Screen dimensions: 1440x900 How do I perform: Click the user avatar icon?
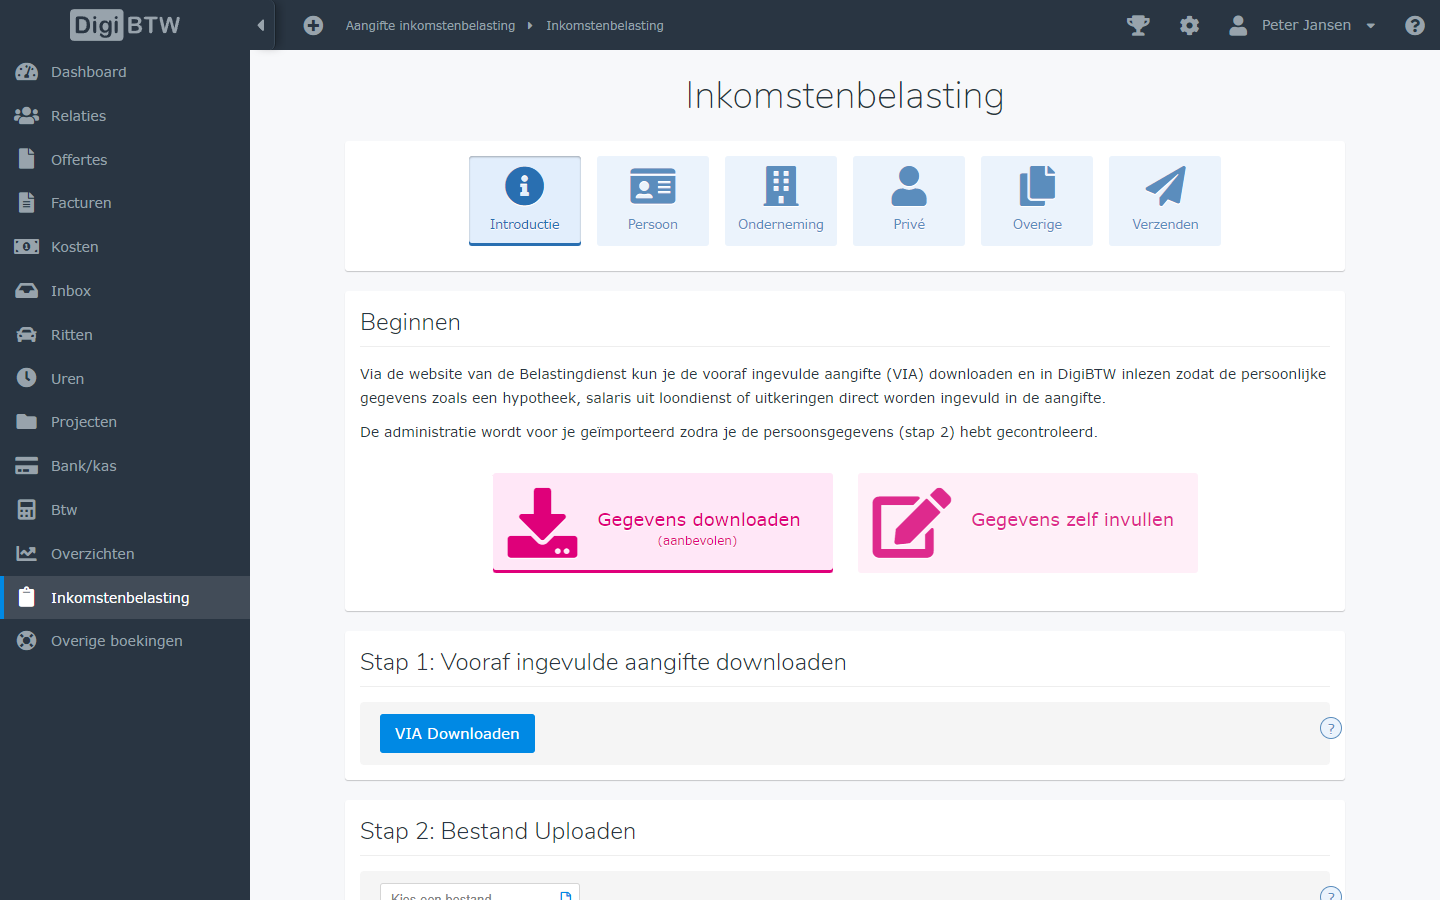tap(1238, 26)
